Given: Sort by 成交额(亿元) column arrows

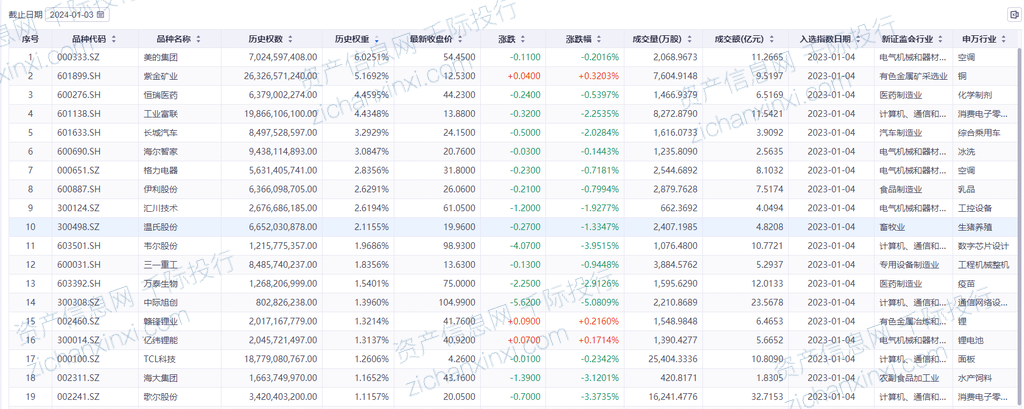Looking at the screenshot, I should coord(772,39).
